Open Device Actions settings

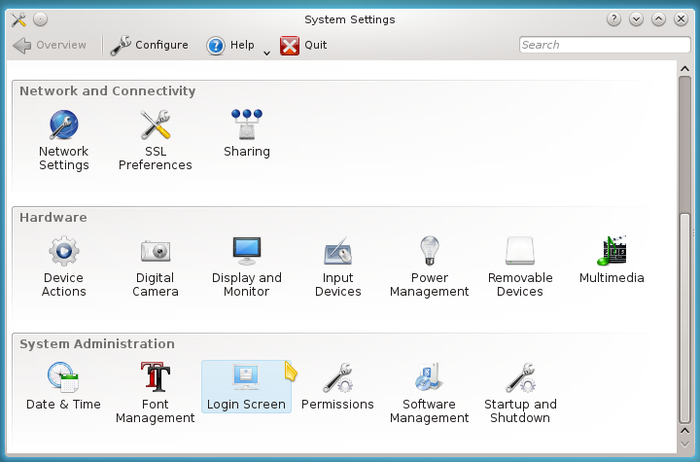(64, 266)
